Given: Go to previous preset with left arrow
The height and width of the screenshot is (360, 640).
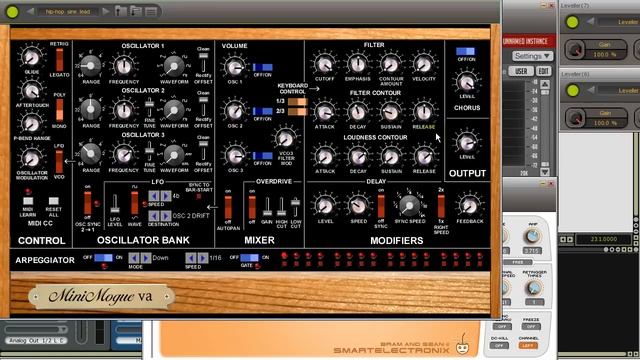Looking at the screenshot, I should (30, 11).
